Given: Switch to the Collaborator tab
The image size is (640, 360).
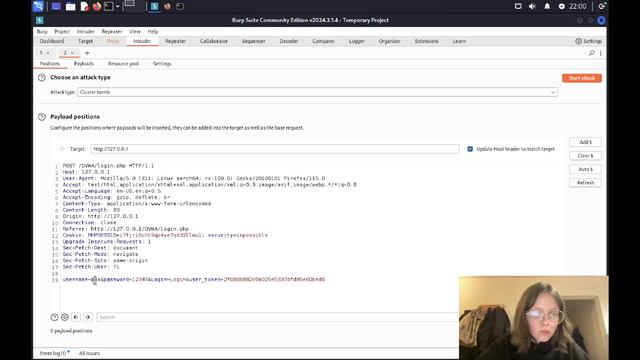Looking at the screenshot, I should [214, 41].
